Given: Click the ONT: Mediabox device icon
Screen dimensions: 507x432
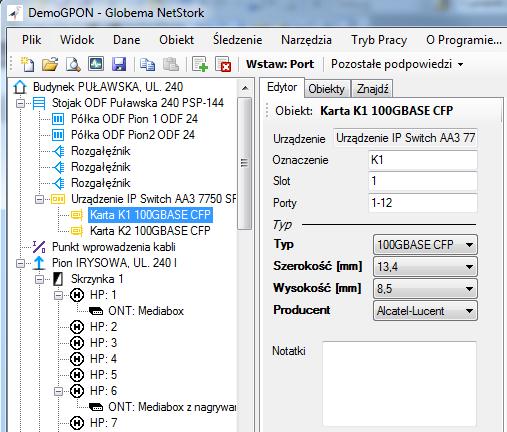Looking at the screenshot, I should pos(97,311).
